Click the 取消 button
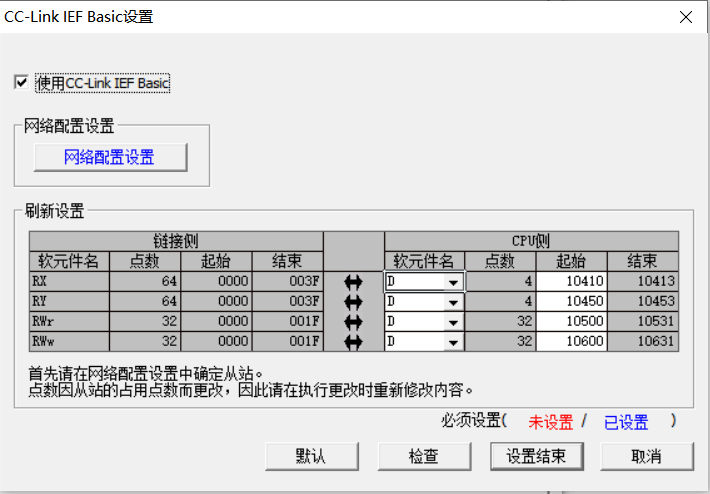This screenshot has width=710, height=494. (647, 456)
